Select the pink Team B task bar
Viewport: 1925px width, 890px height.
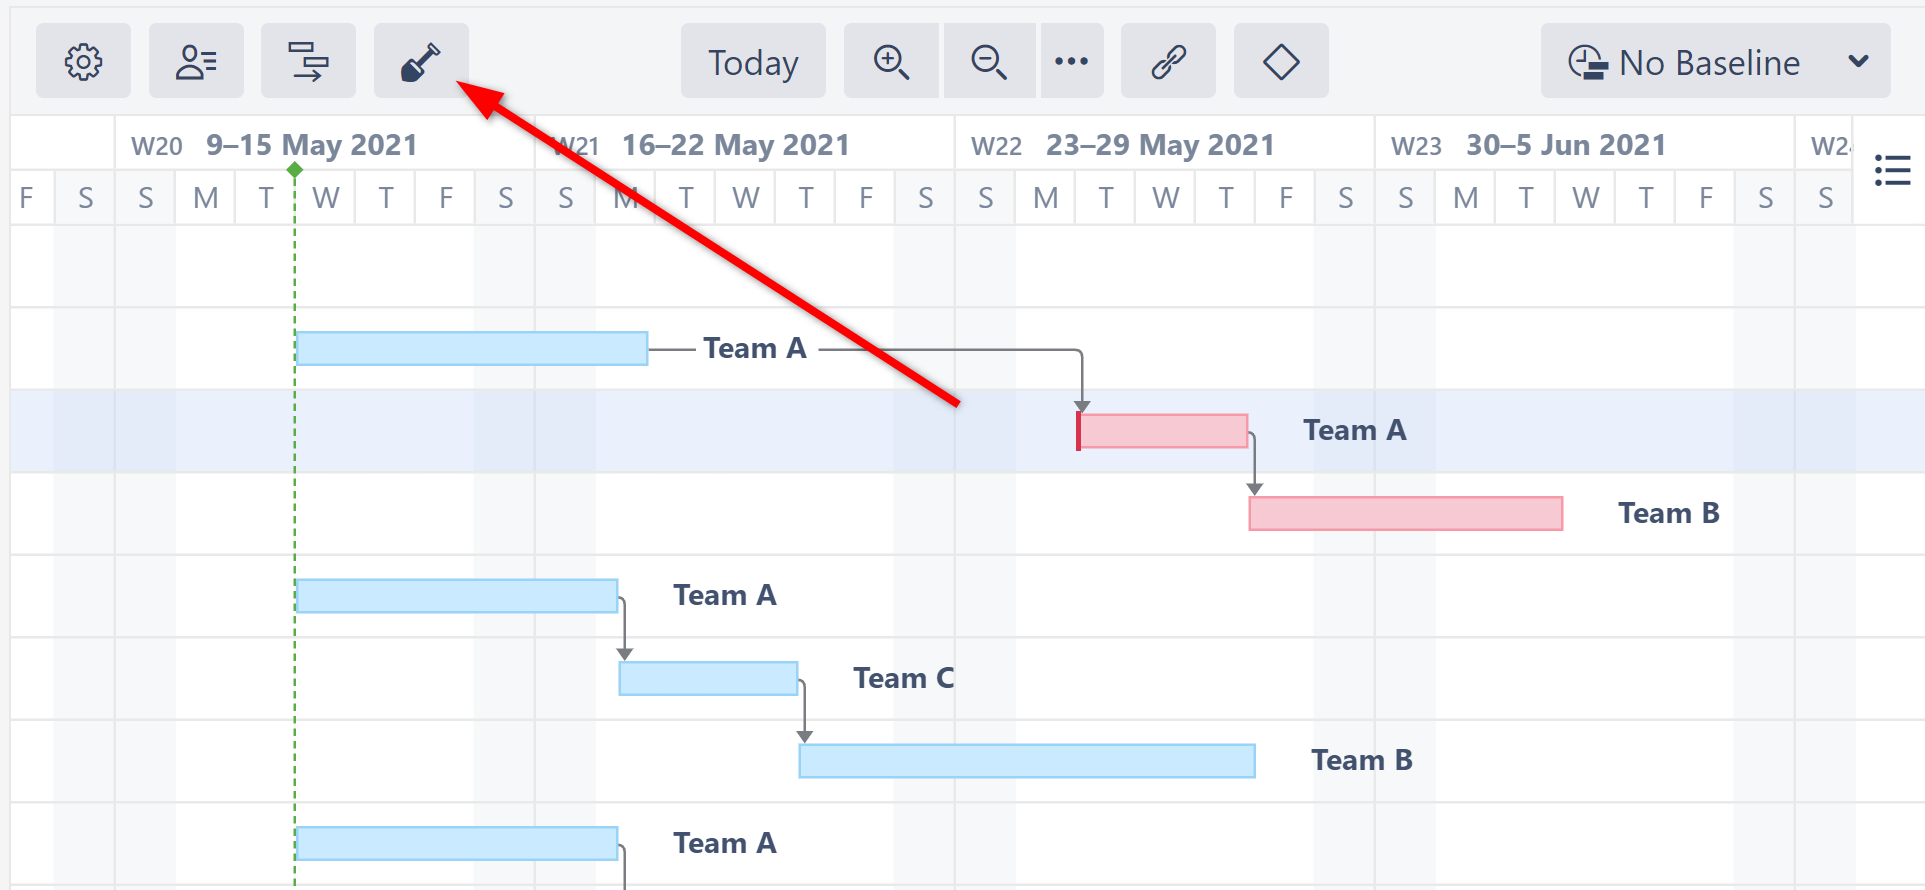coord(1405,513)
